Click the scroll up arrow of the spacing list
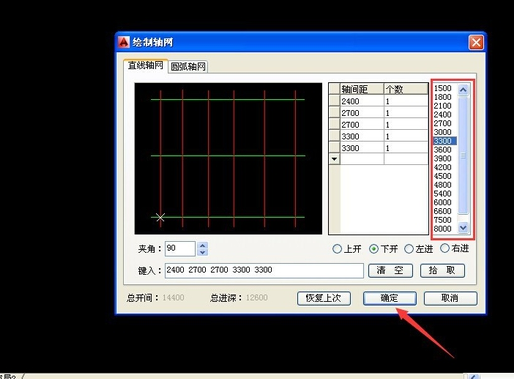 tap(463, 90)
